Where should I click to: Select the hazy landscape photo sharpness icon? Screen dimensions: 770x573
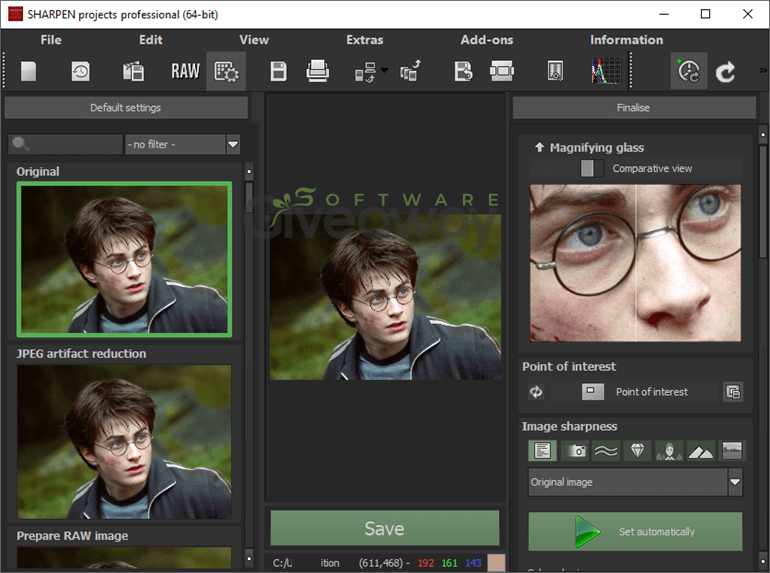(x=732, y=451)
